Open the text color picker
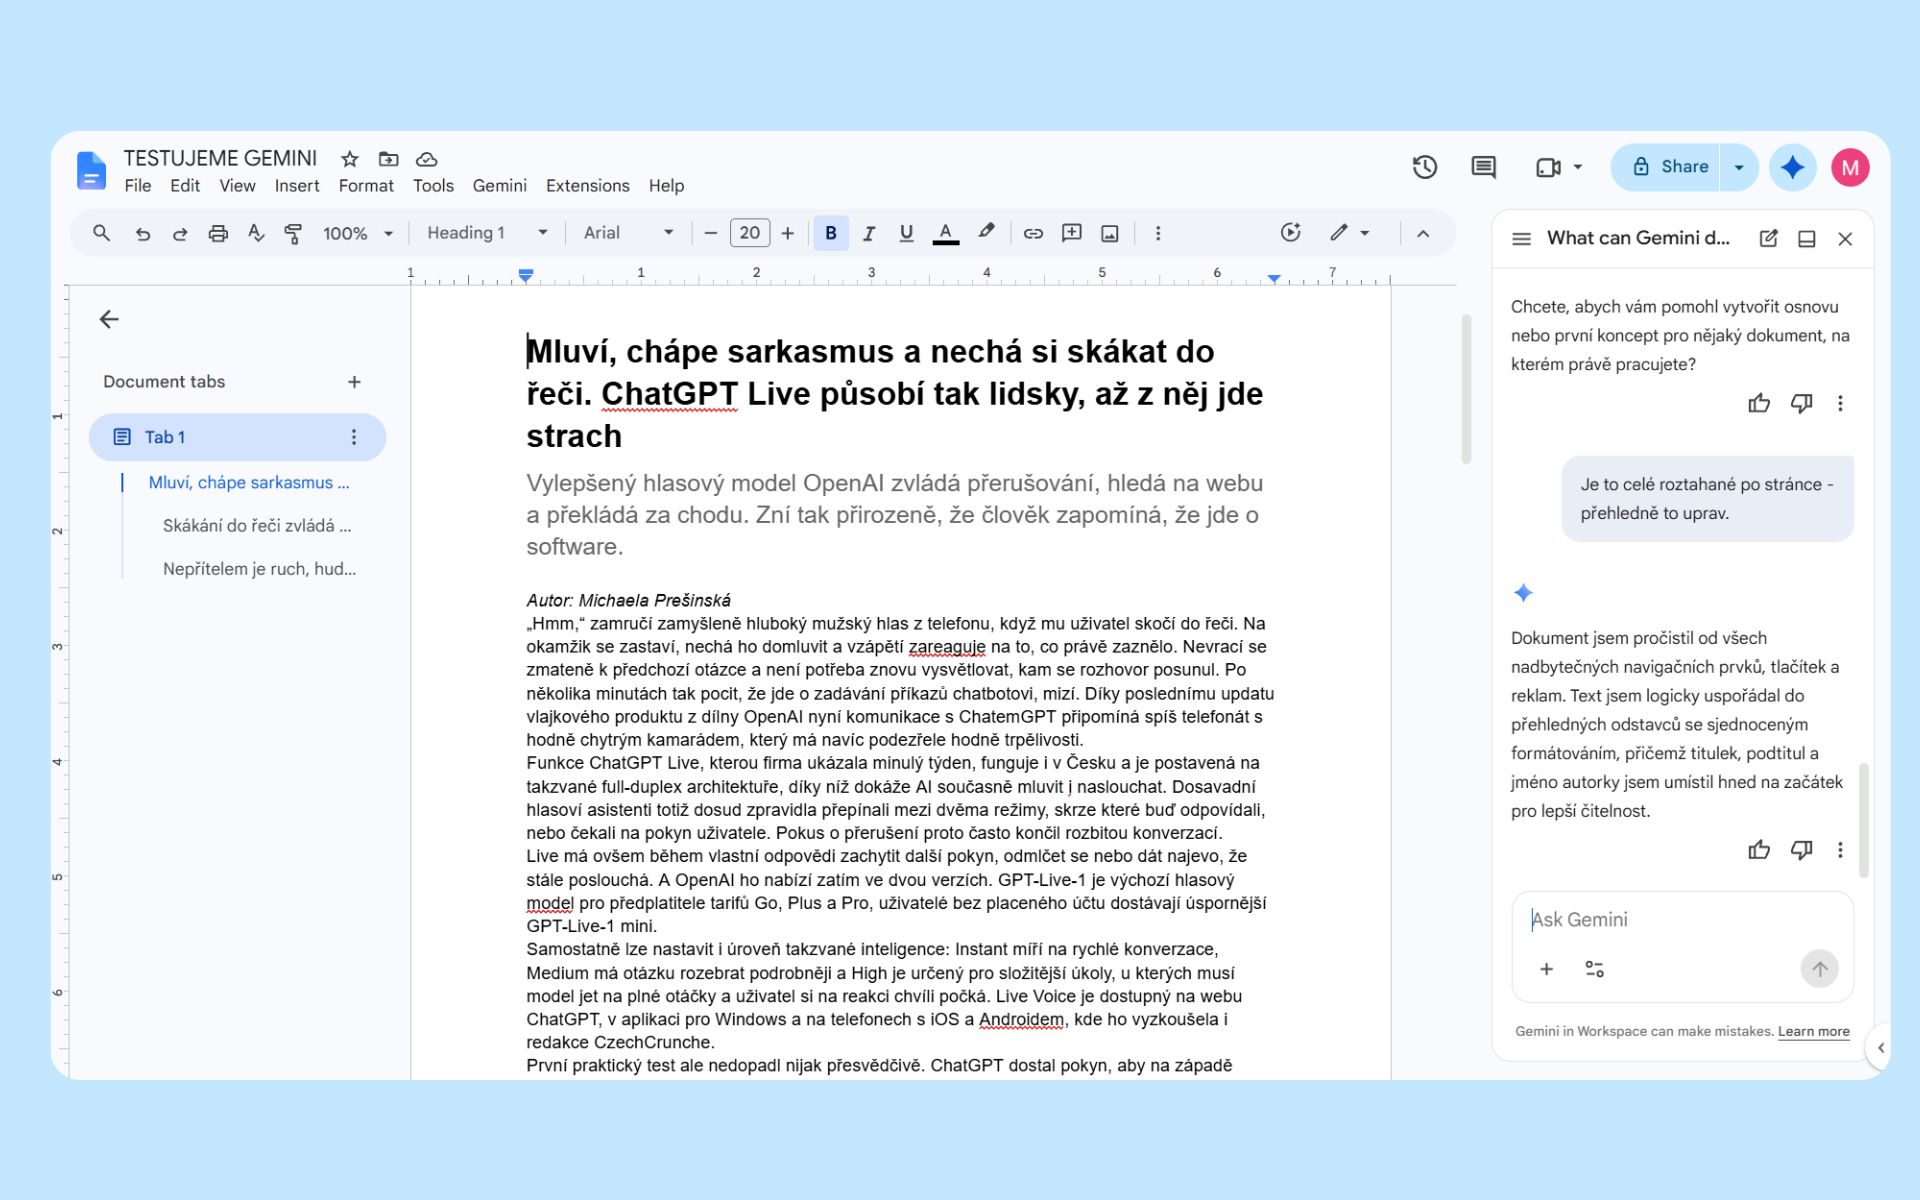 click(x=945, y=233)
